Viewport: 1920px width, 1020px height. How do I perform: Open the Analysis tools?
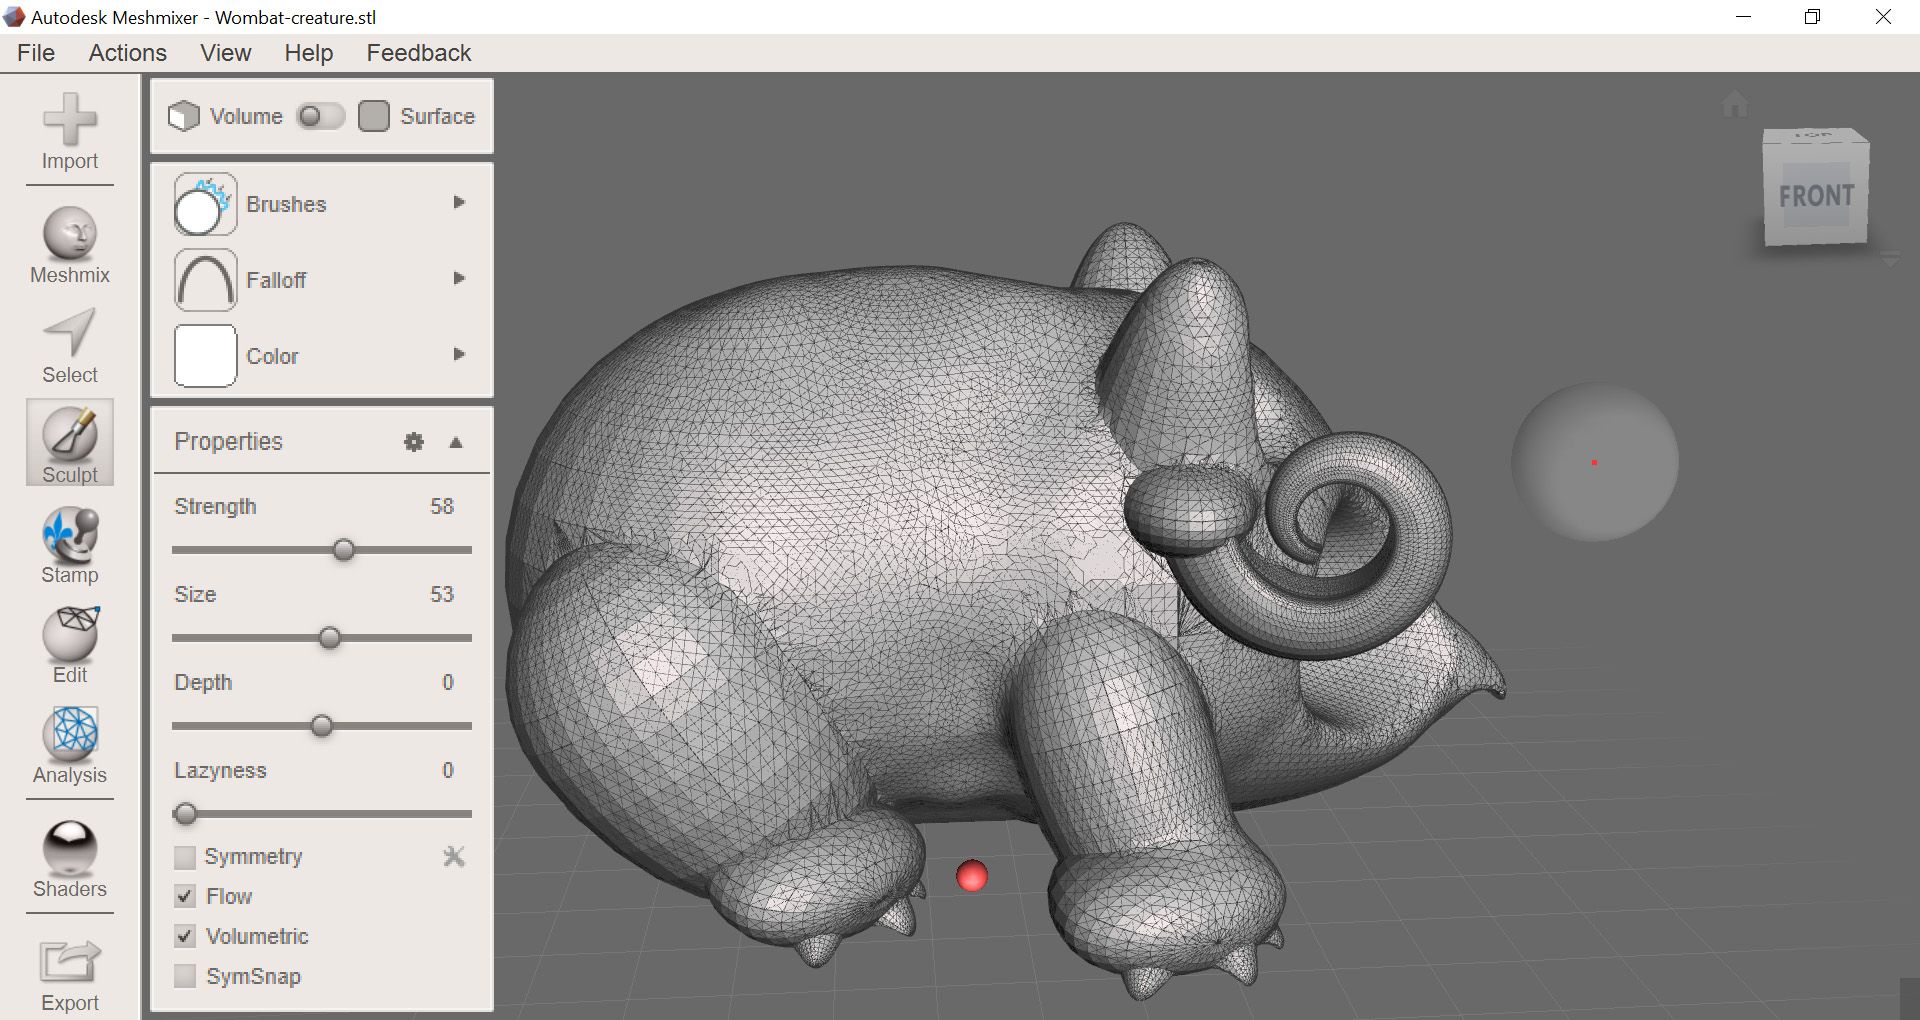[x=69, y=742]
